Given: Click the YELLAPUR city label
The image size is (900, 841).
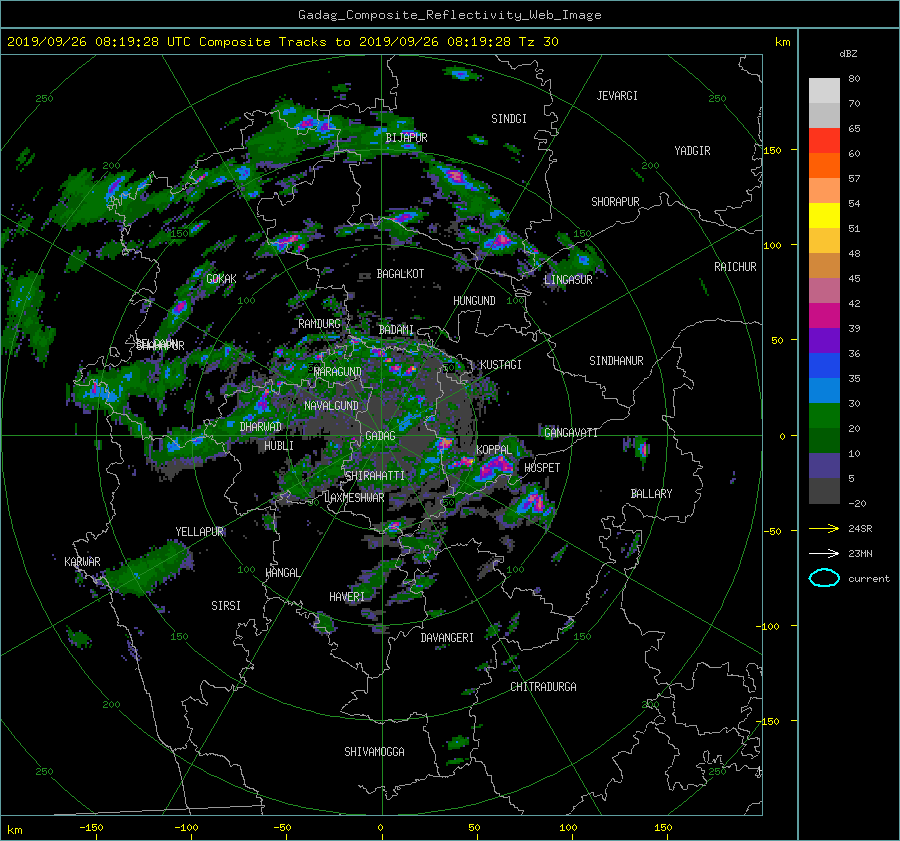Looking at the screenshot, I should pos(199,532).
